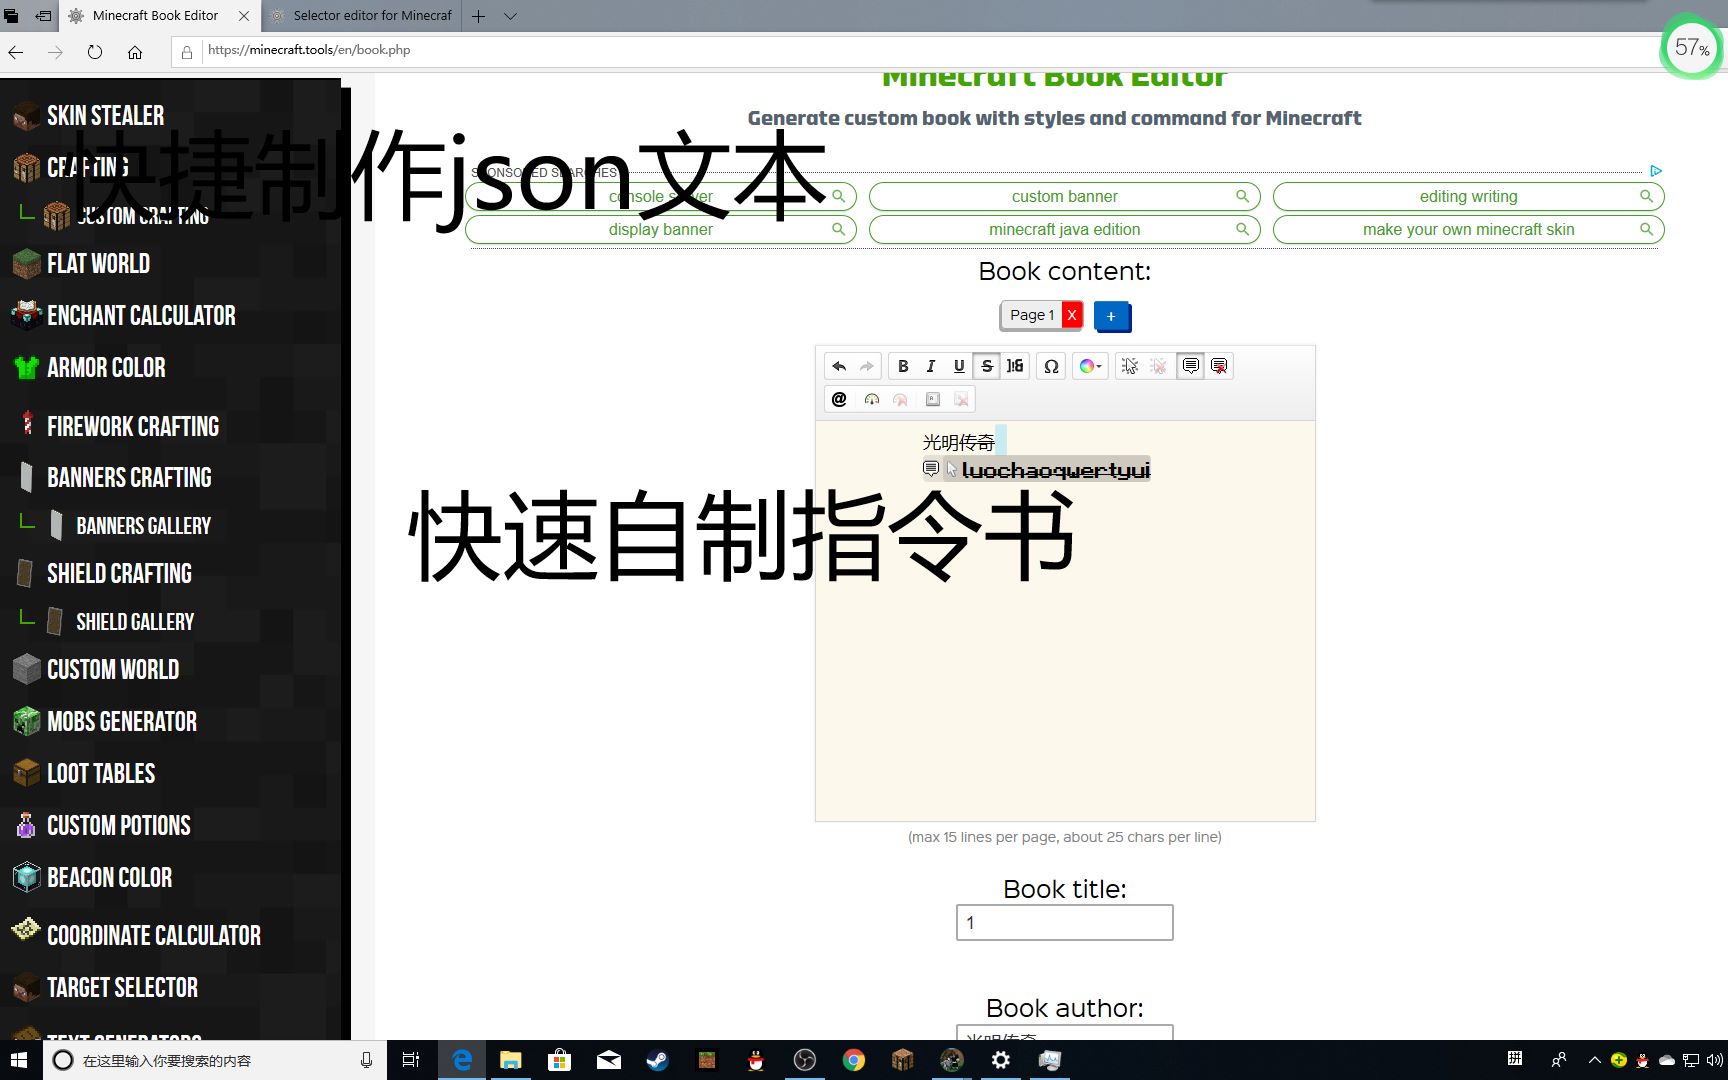Open the Beacon Color tool
Screen dimensions: 1728x1080
pyautogui.click(x=109, y=878)
